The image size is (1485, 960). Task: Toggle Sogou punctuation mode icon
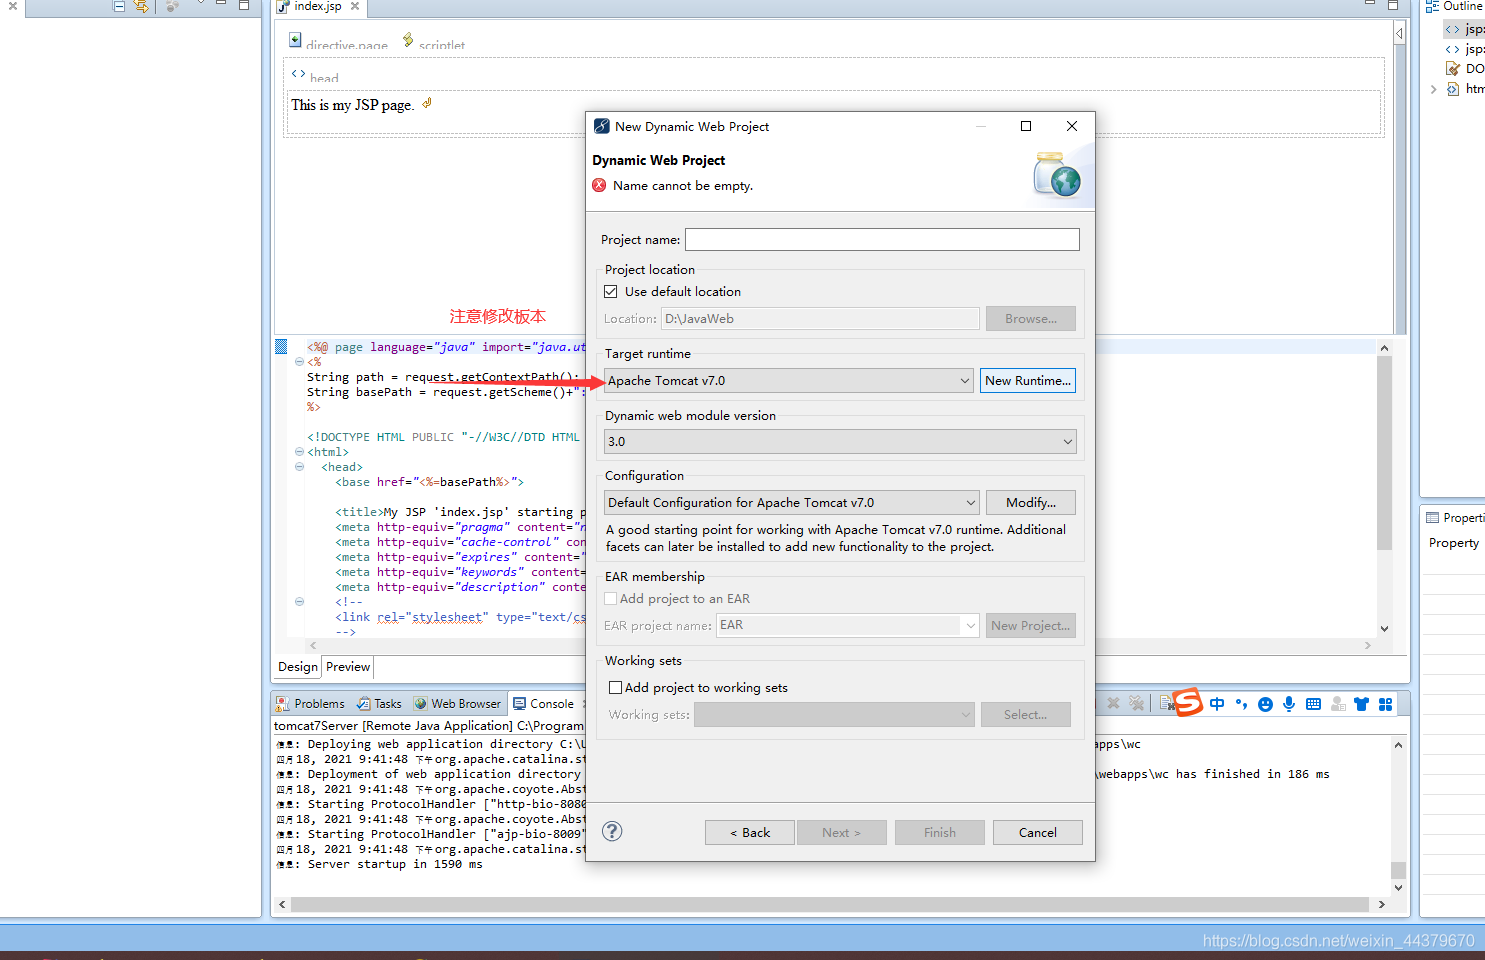[x=1241, y=704]
